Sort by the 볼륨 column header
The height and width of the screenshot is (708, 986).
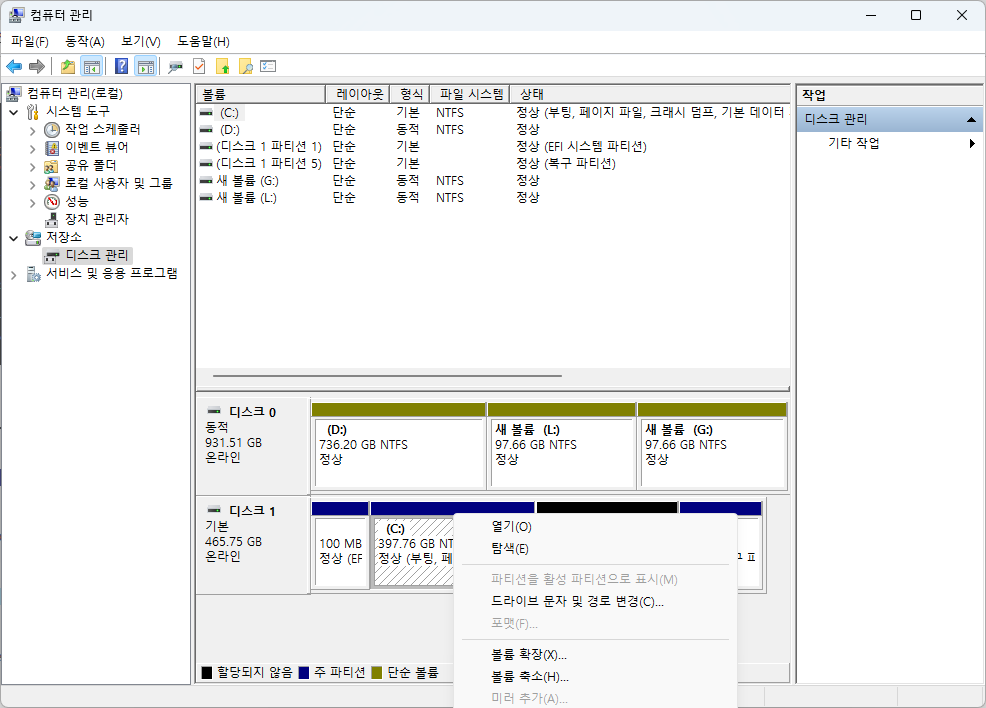click(260, 94)
